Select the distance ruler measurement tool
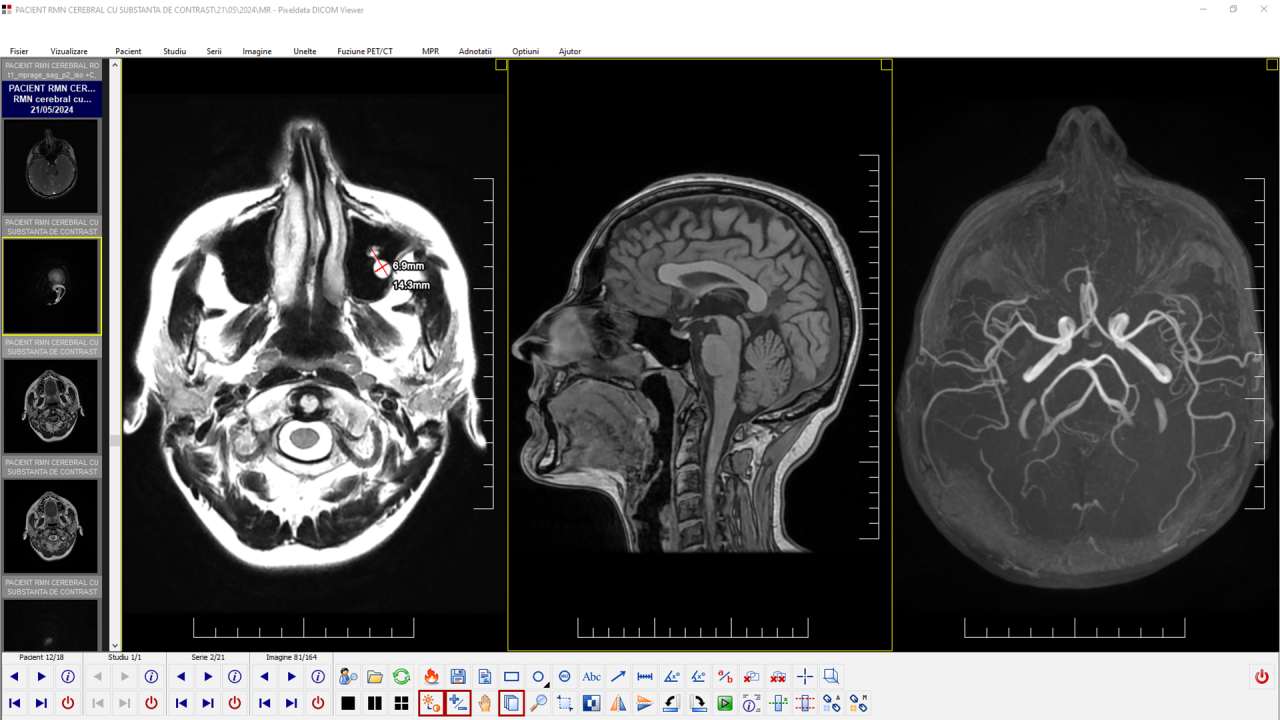The image size is (1280, 720). tap(645, 677)
